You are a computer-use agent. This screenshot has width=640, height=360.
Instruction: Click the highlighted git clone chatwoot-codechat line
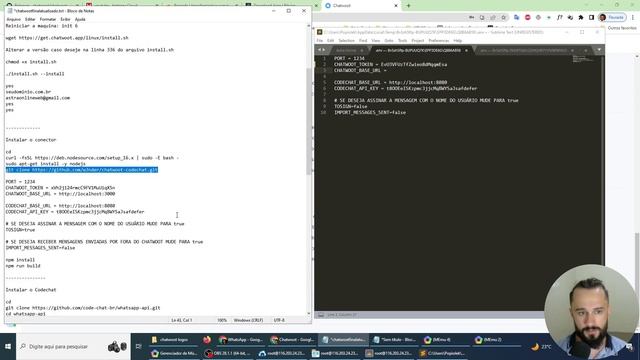tap(82, 170)
